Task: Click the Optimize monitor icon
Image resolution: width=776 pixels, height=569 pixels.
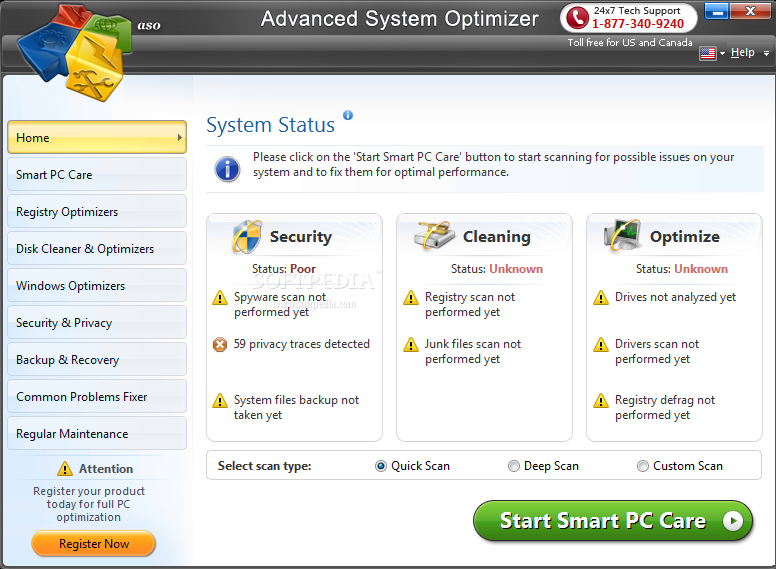Action: (622, 235)
